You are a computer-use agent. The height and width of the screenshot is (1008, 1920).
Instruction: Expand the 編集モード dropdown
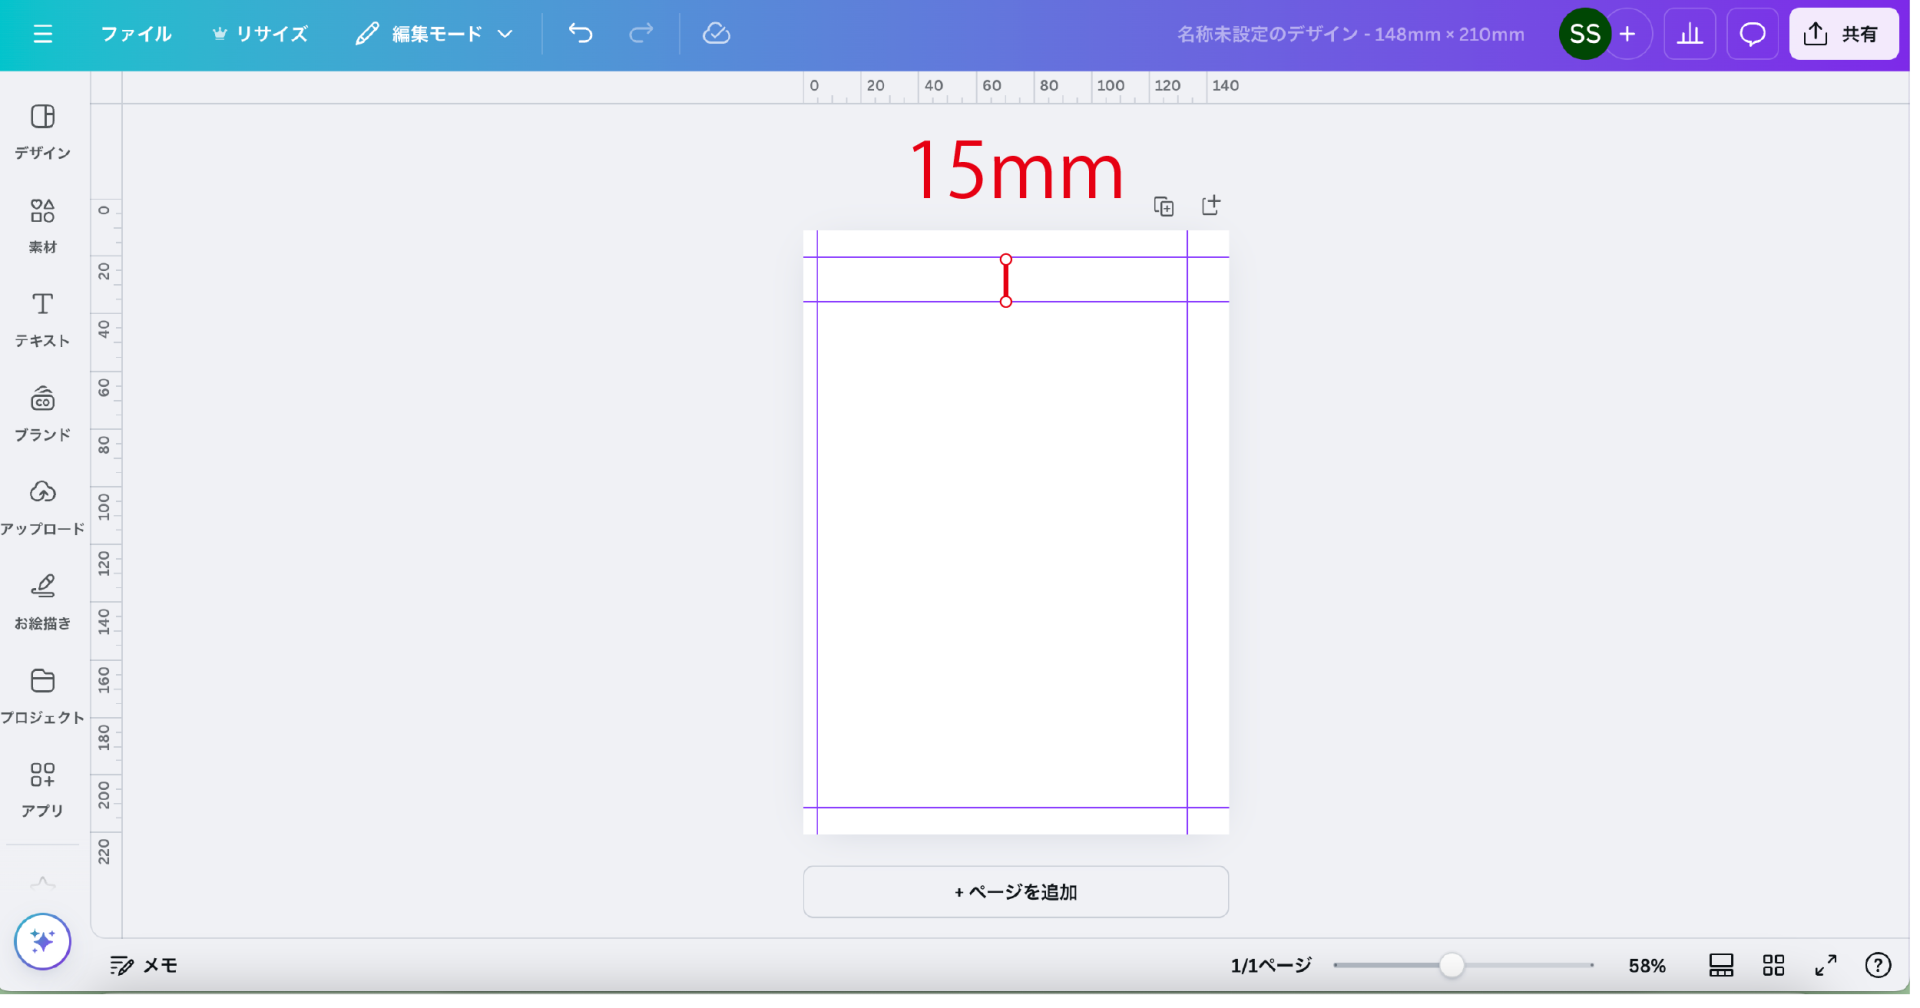(435, 34)
